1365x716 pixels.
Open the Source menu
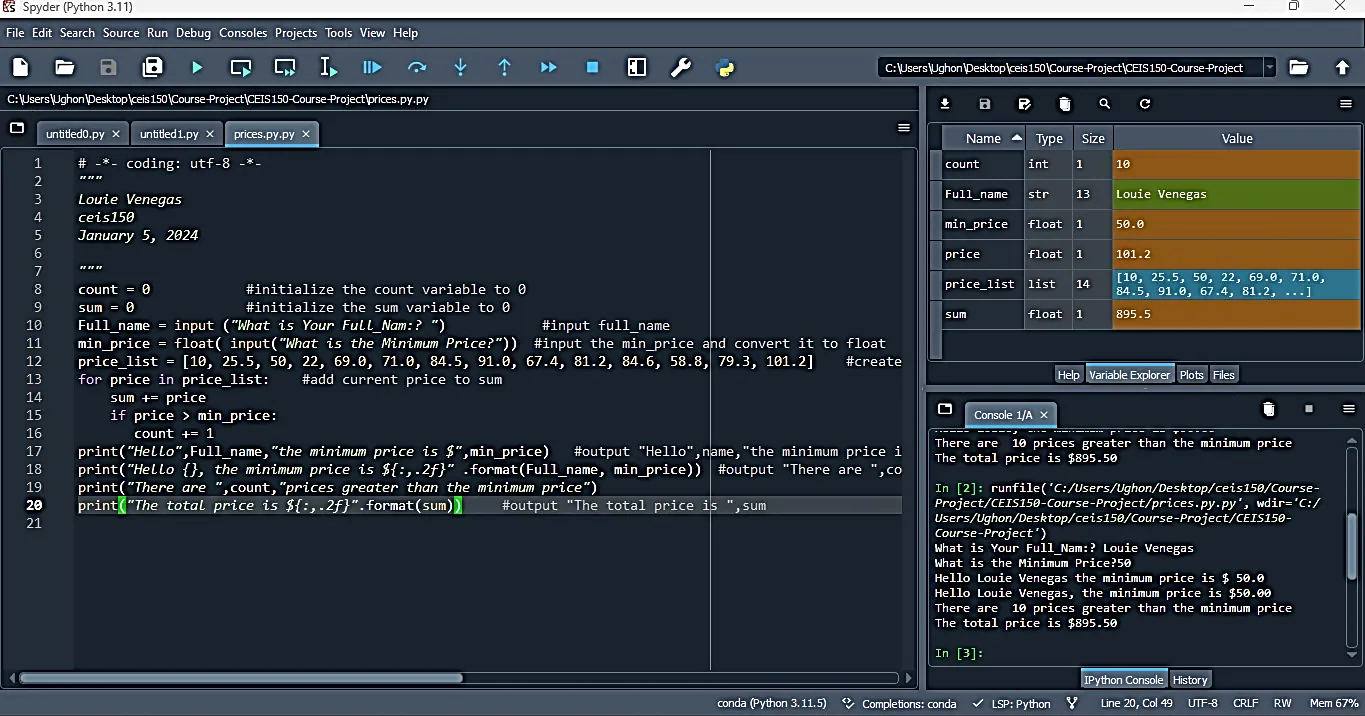pos(121,33)
